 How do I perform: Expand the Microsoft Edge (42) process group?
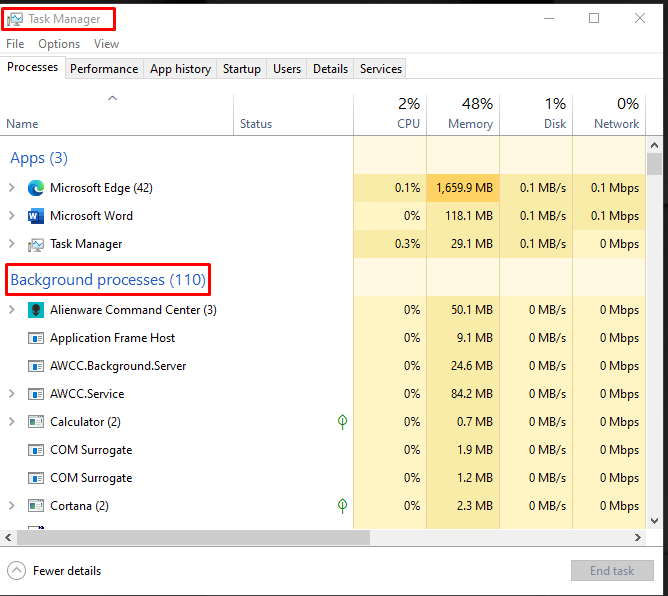coord(12,187)
